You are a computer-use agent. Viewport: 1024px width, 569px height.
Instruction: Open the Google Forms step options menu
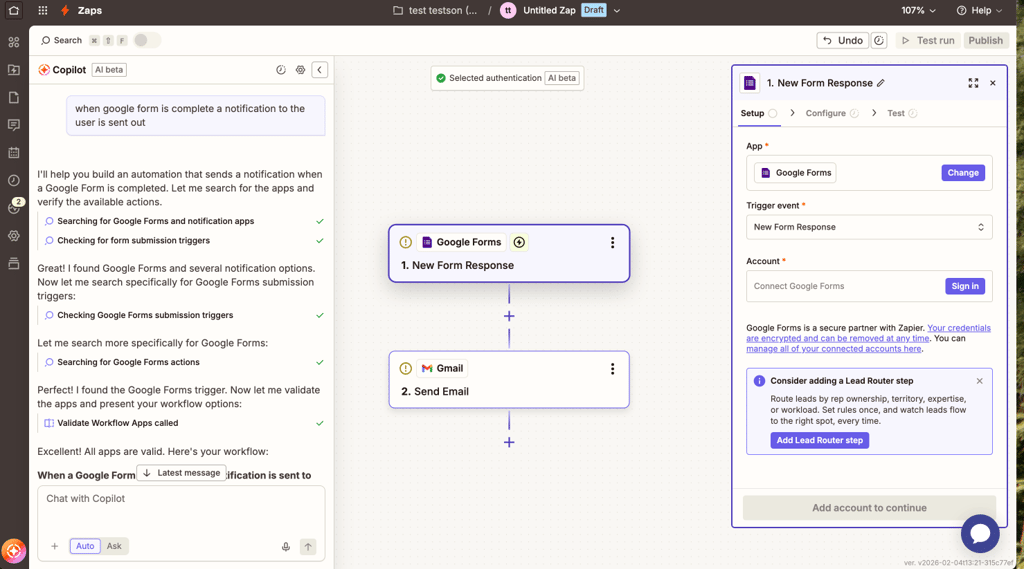click(x=613, y=242)
